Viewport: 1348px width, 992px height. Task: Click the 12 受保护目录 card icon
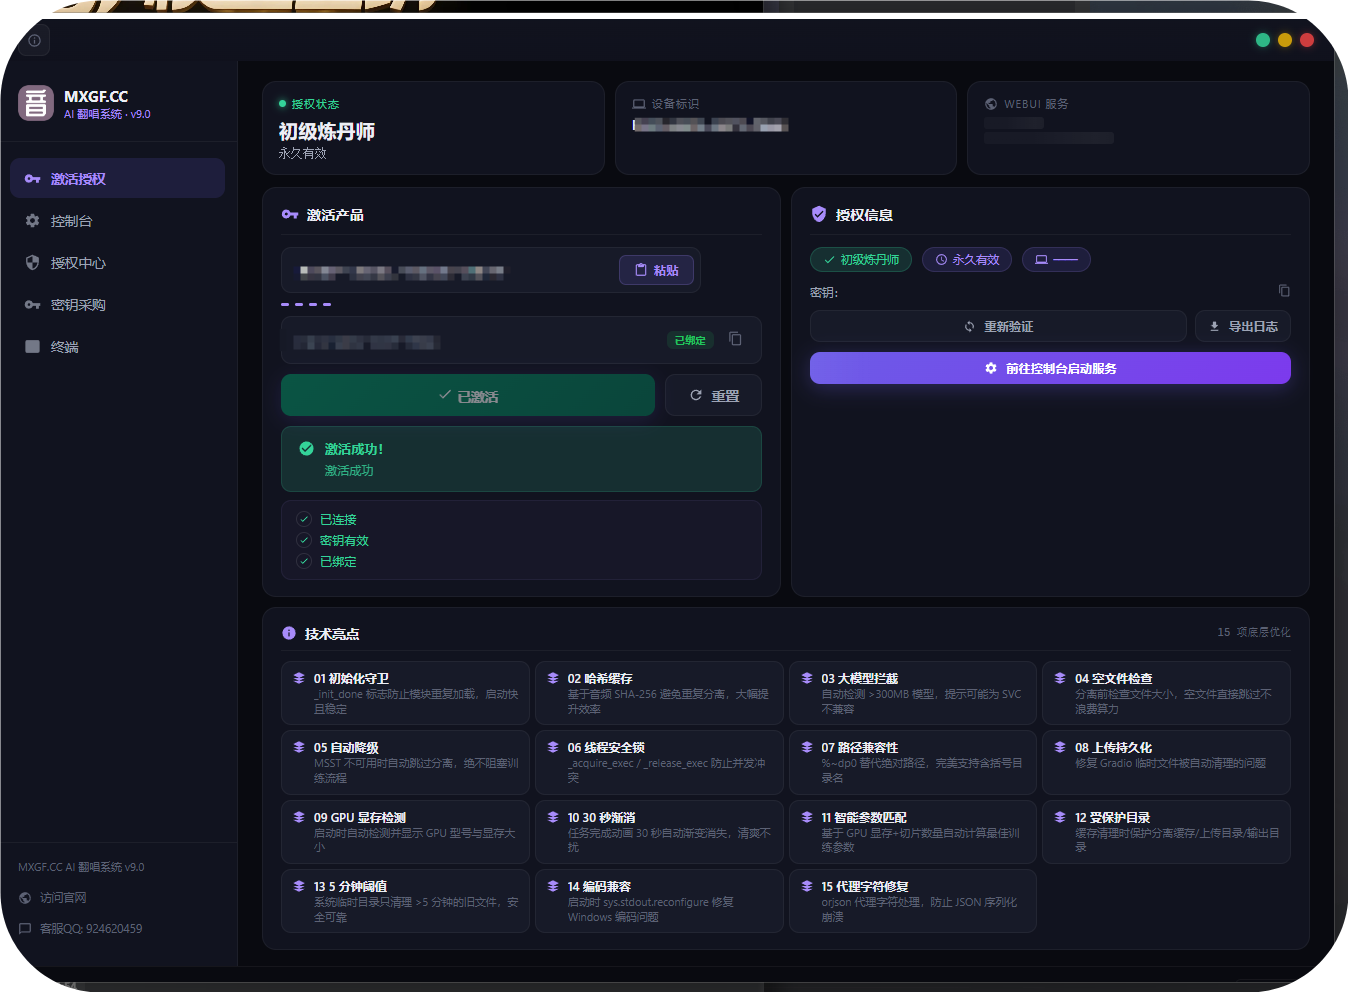pos(1060,817)
